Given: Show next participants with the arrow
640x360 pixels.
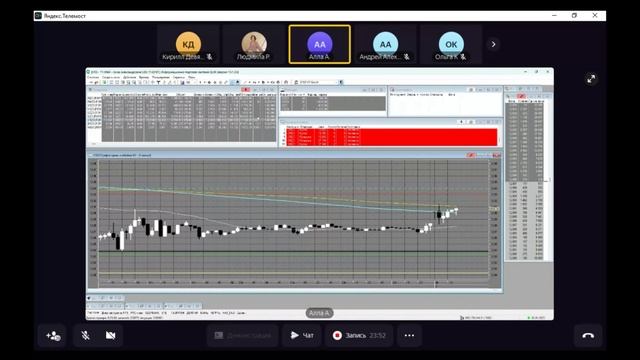Looking at the screenshot, I should coord(493,44).
